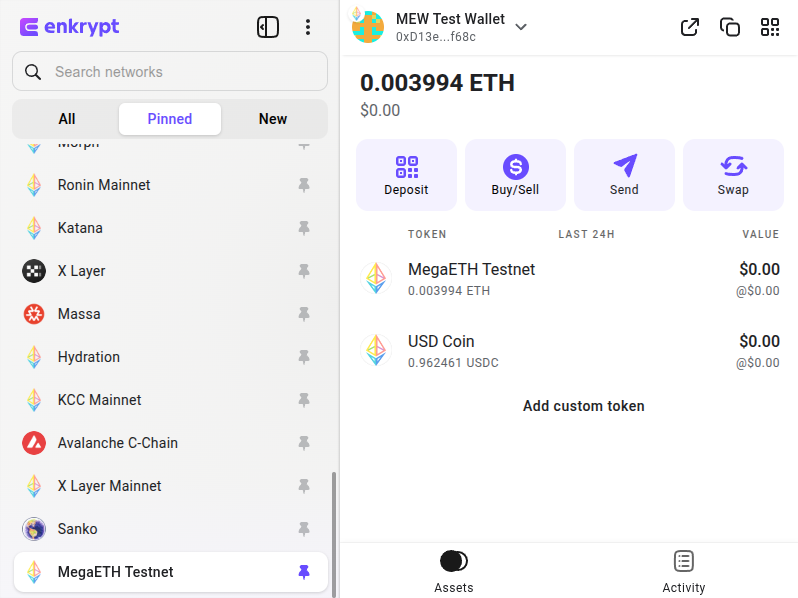Click the 0.962461 USDC amount
The height and width of the screenshot is (598, 798).
tap(453, 363)
